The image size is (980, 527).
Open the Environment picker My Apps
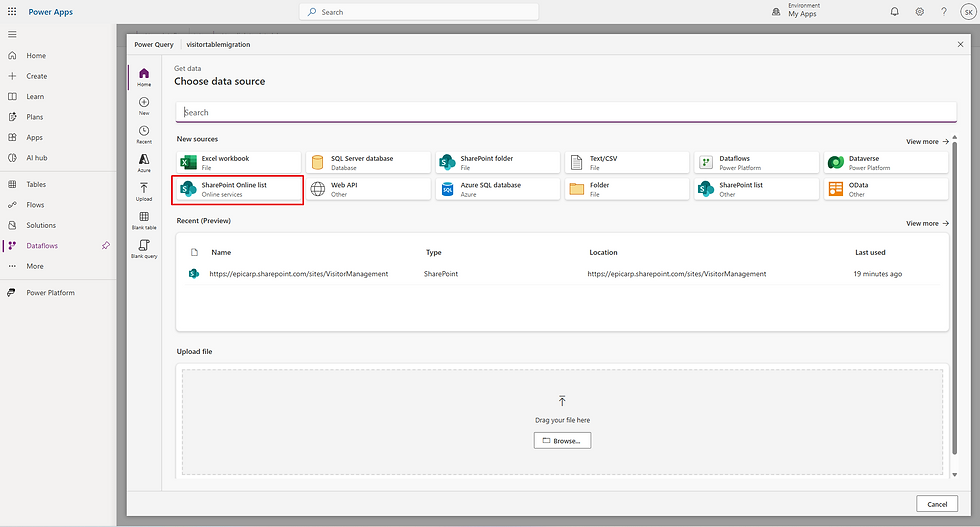coord(796,10)
